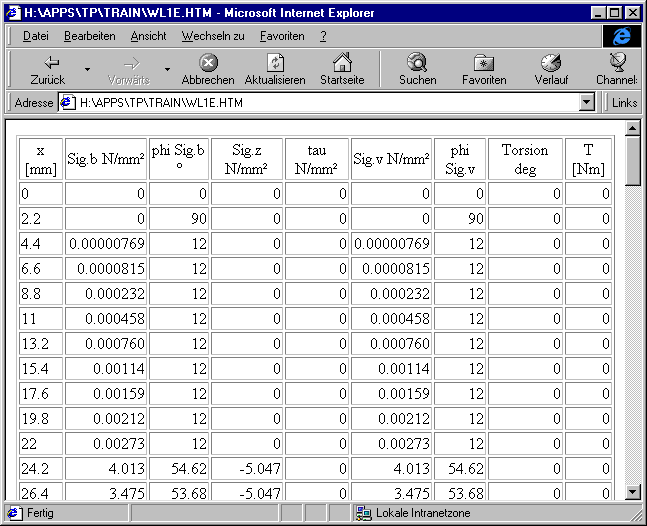Click into the address input field
This screenshot has height=526, width=647.
[320, 103]
